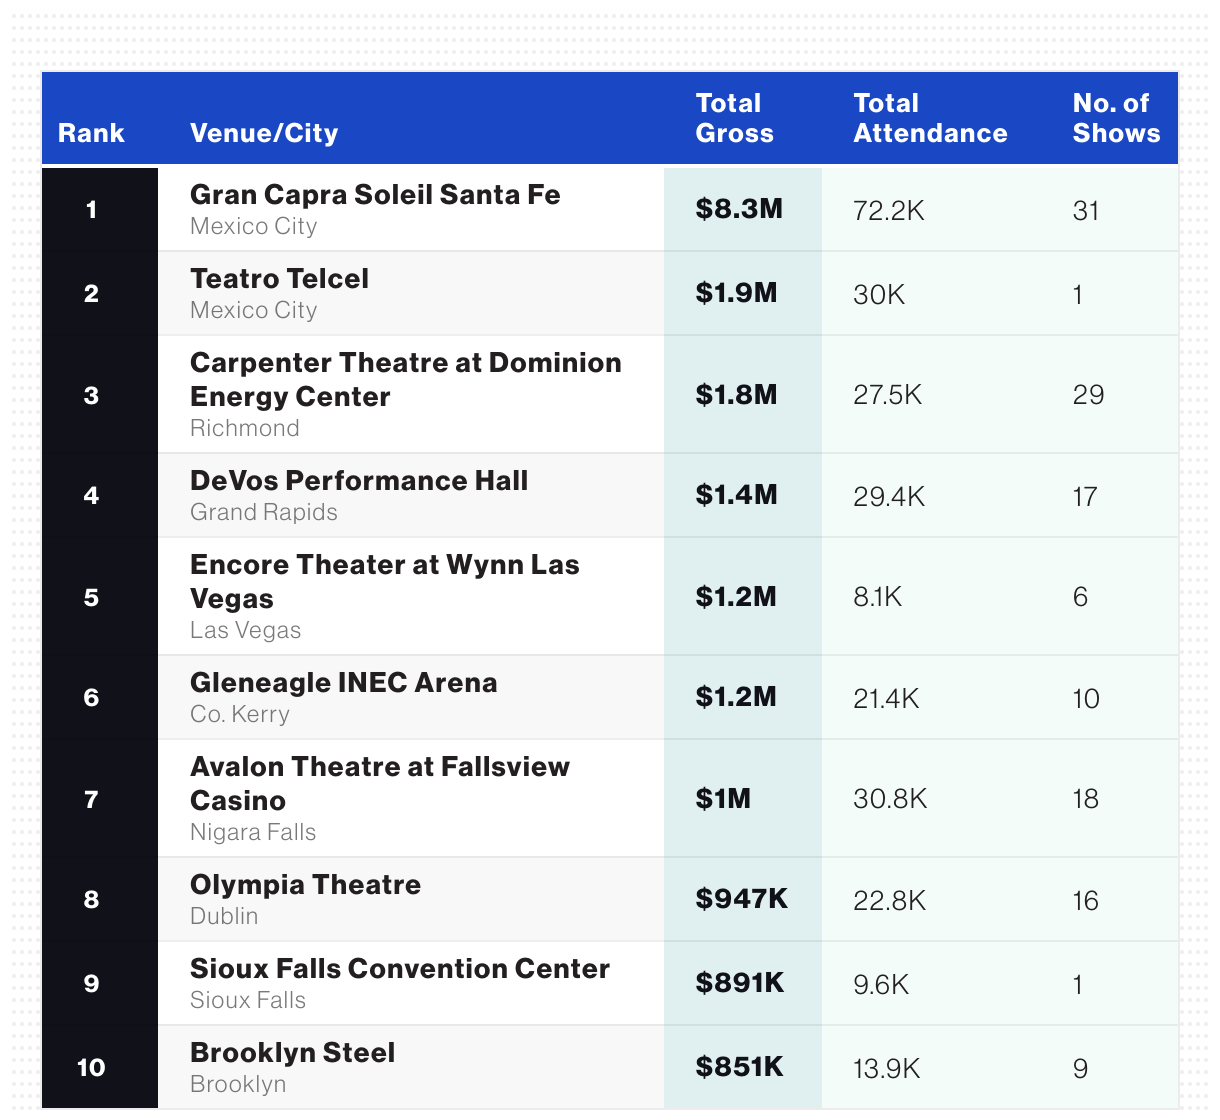Select the rank number for Brooklyn Steel

(x=91, y=1067)
